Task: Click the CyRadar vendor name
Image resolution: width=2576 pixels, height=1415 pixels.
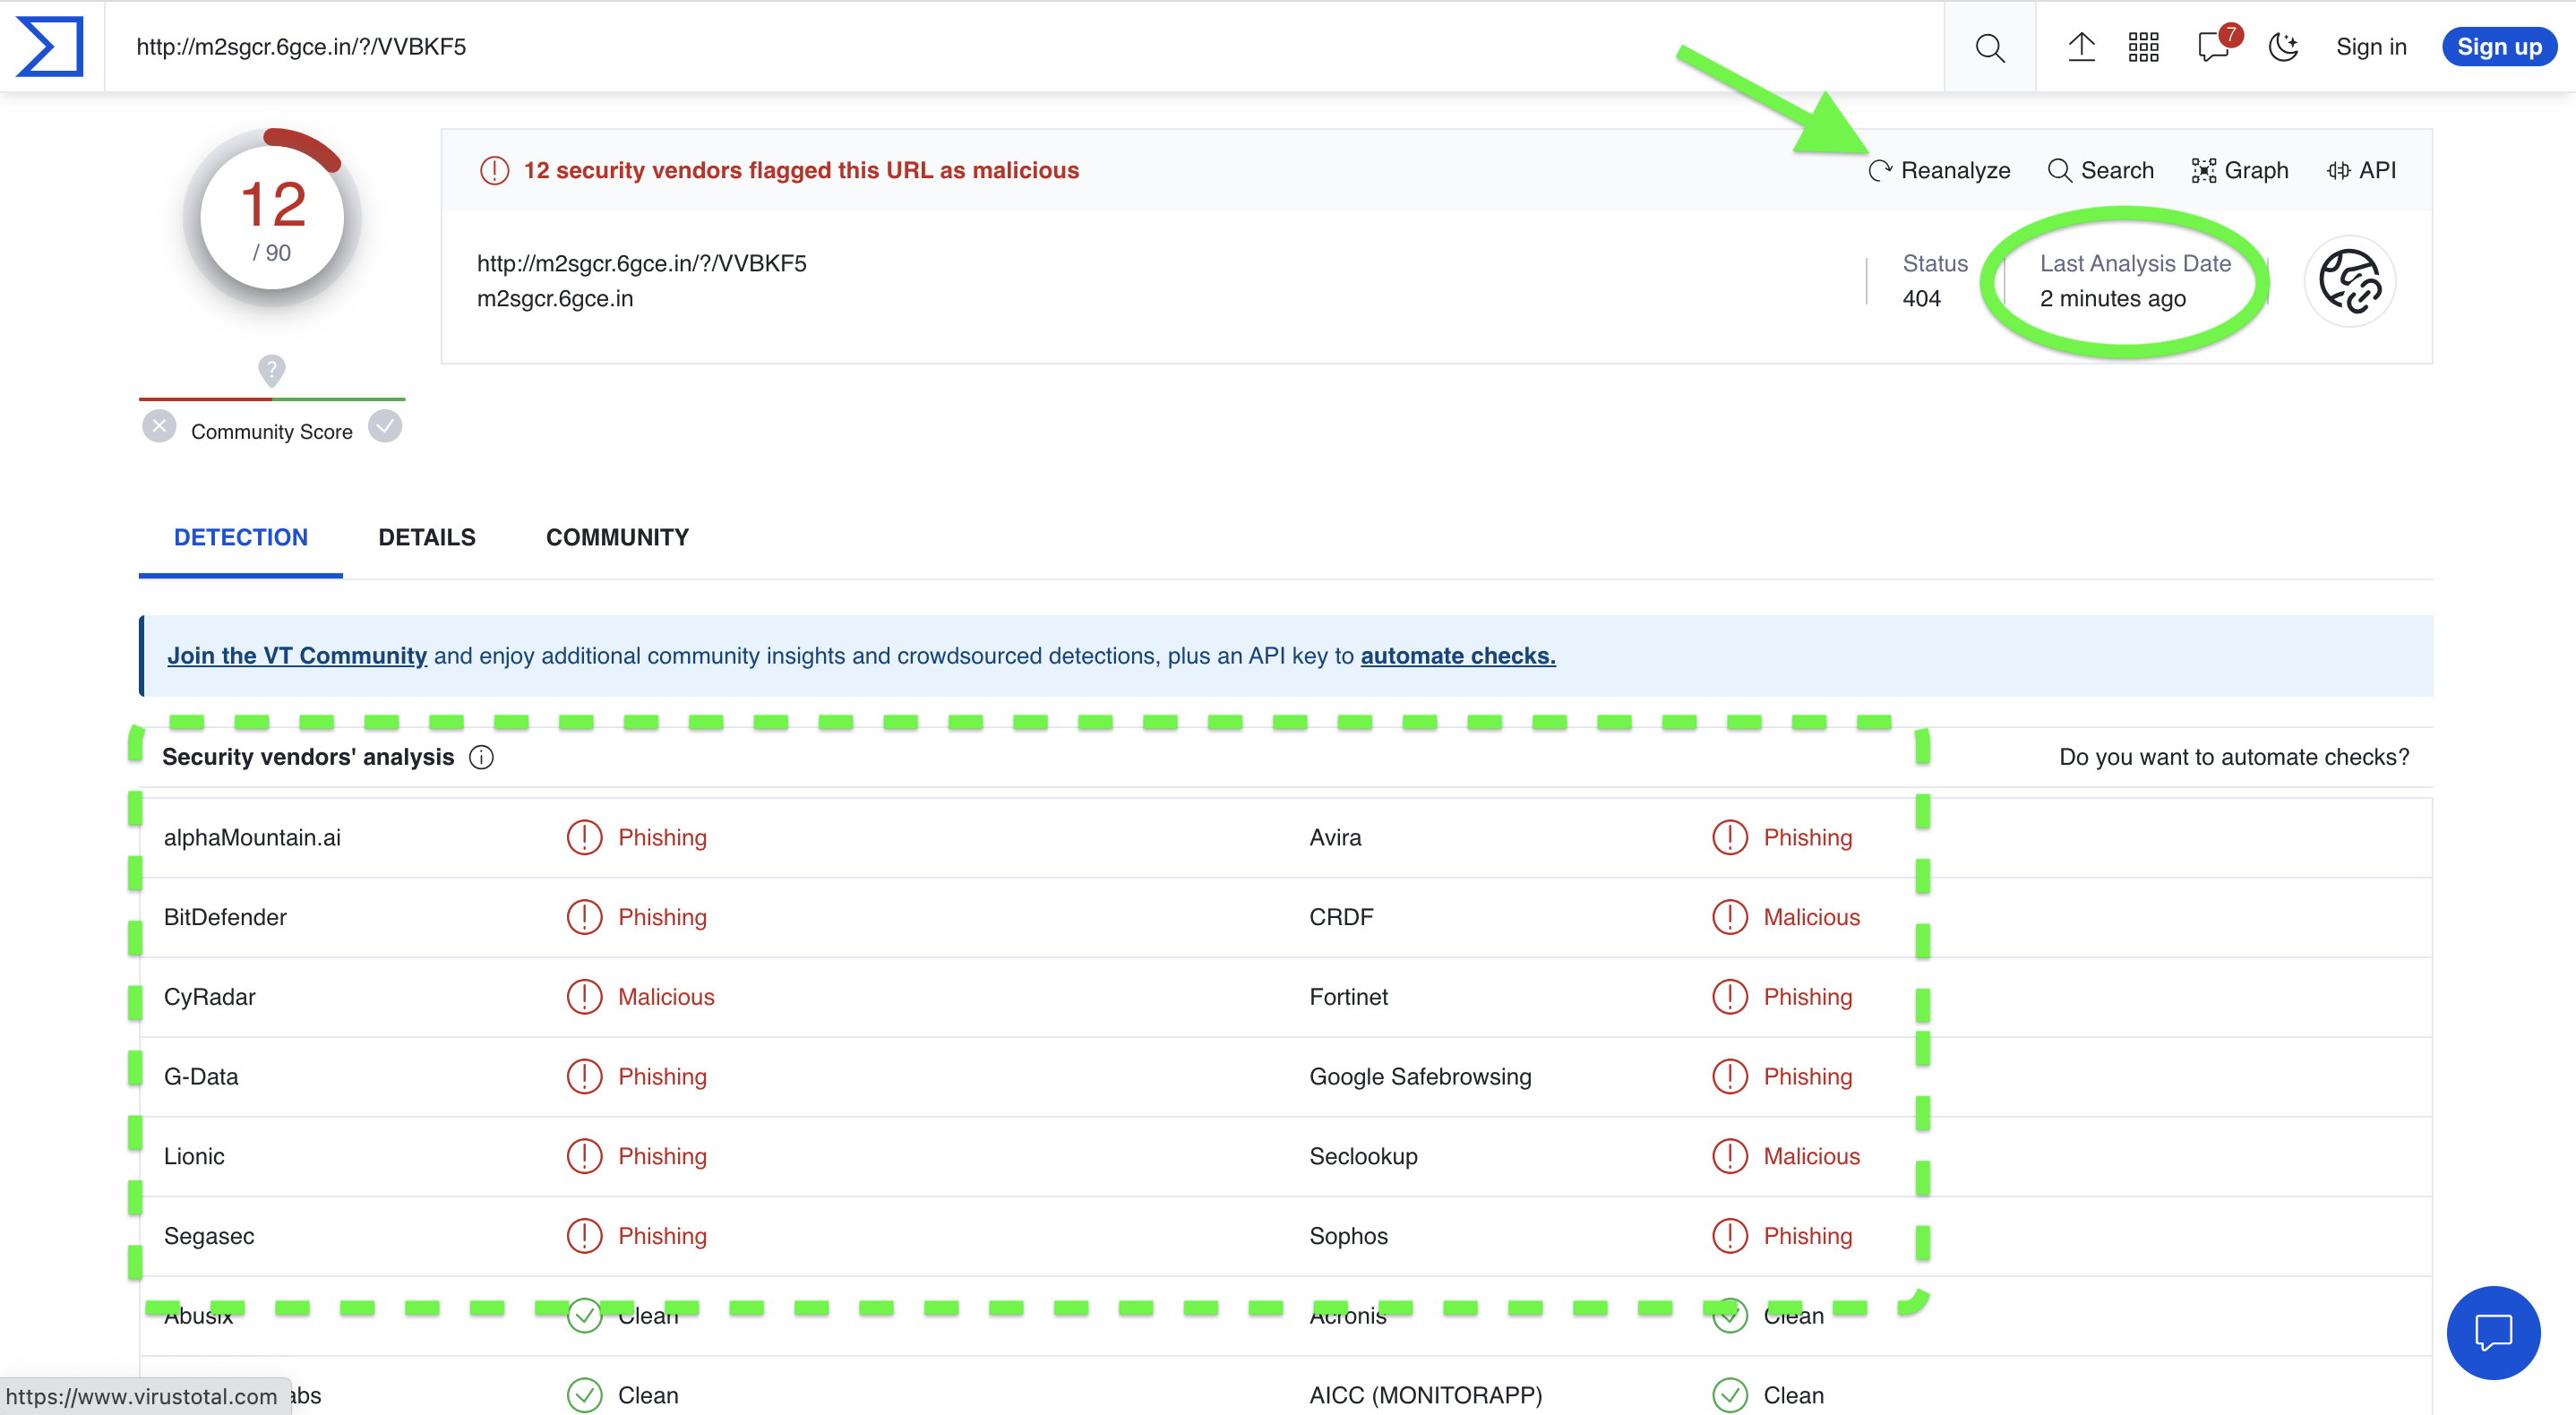Action: coord(209,997)
